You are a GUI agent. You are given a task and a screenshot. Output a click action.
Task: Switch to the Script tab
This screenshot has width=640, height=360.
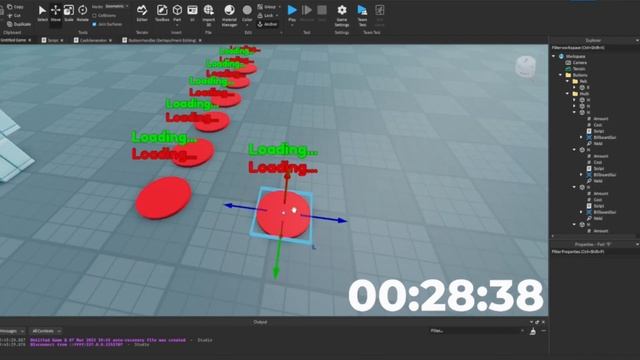tap(53, 40)
